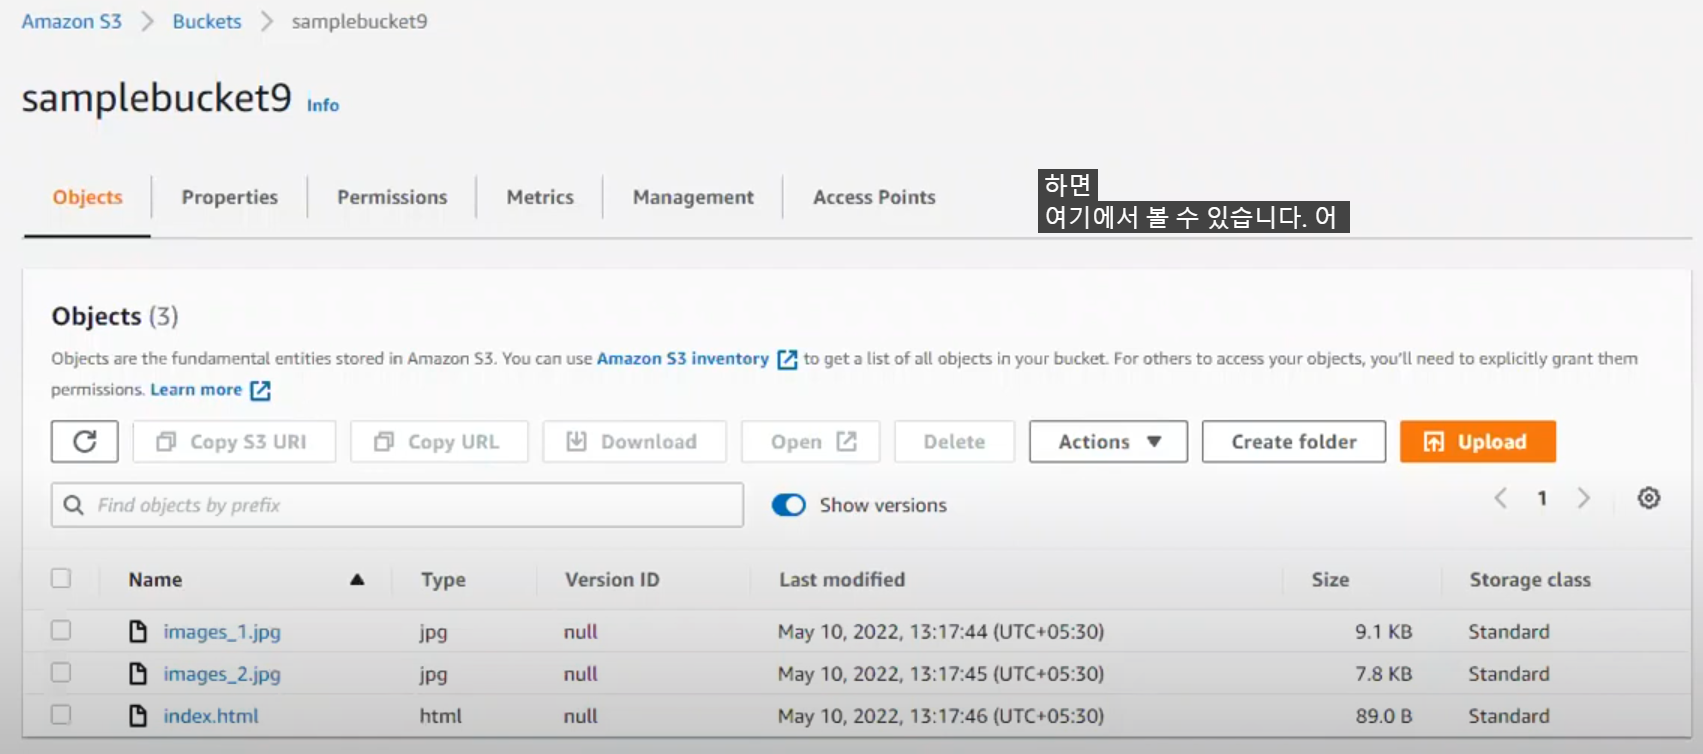
Task: Select the images_2.jpg row checkbox
Action: pos(61,672)
